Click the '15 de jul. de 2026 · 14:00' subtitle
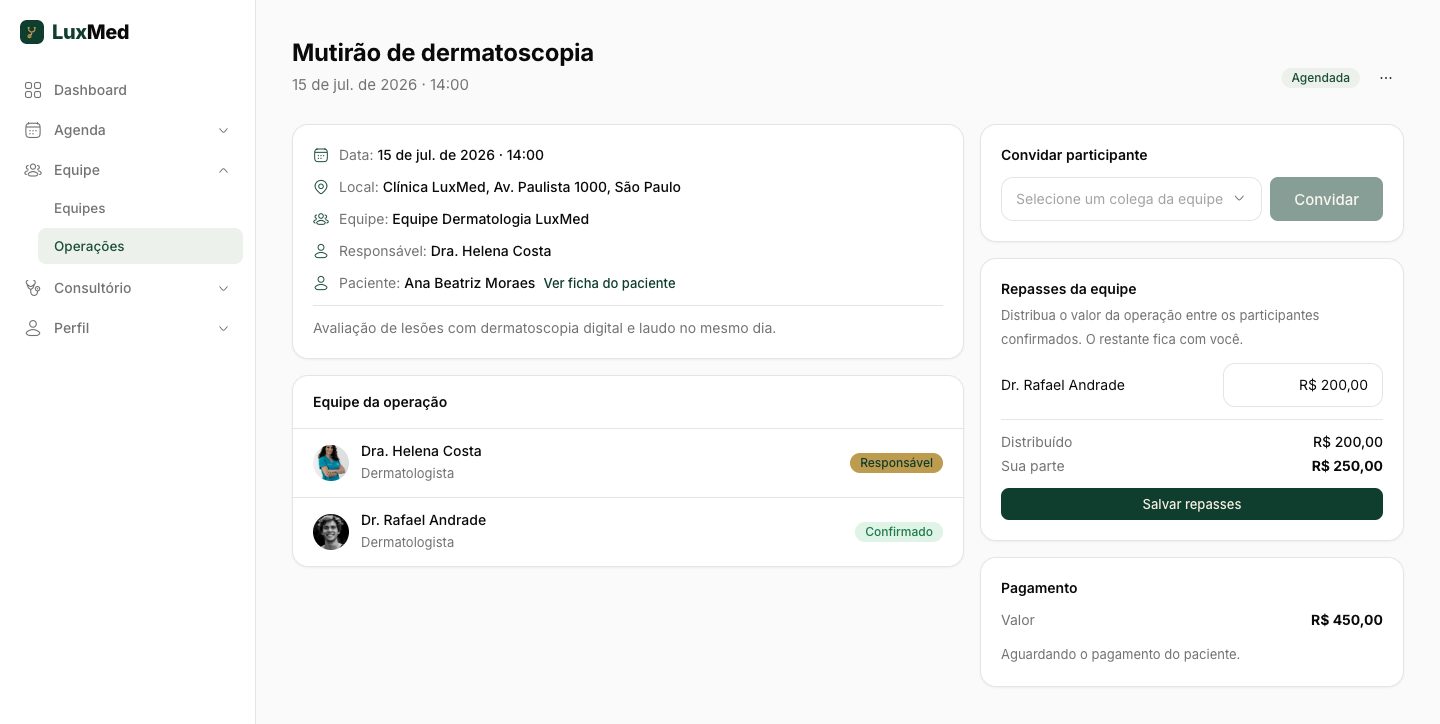This screenshot has height=724, width=1440. pyautogui.click(x=380, y=85)
